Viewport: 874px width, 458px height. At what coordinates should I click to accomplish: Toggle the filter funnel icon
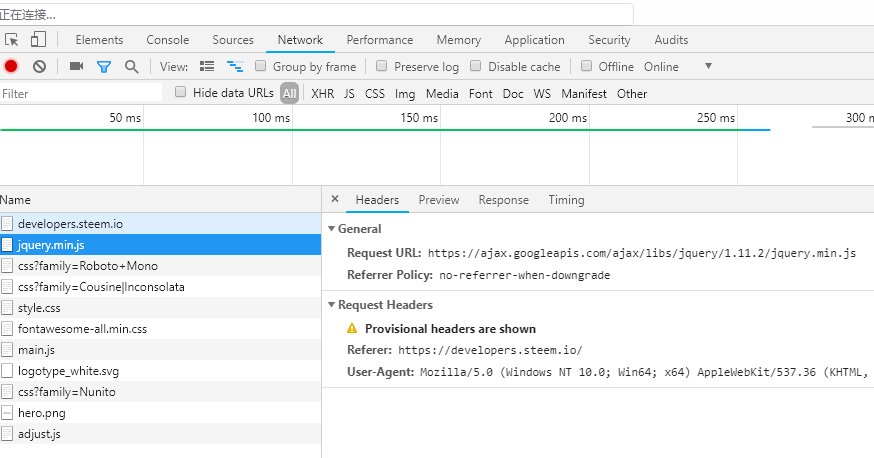[x=104, y=67]
